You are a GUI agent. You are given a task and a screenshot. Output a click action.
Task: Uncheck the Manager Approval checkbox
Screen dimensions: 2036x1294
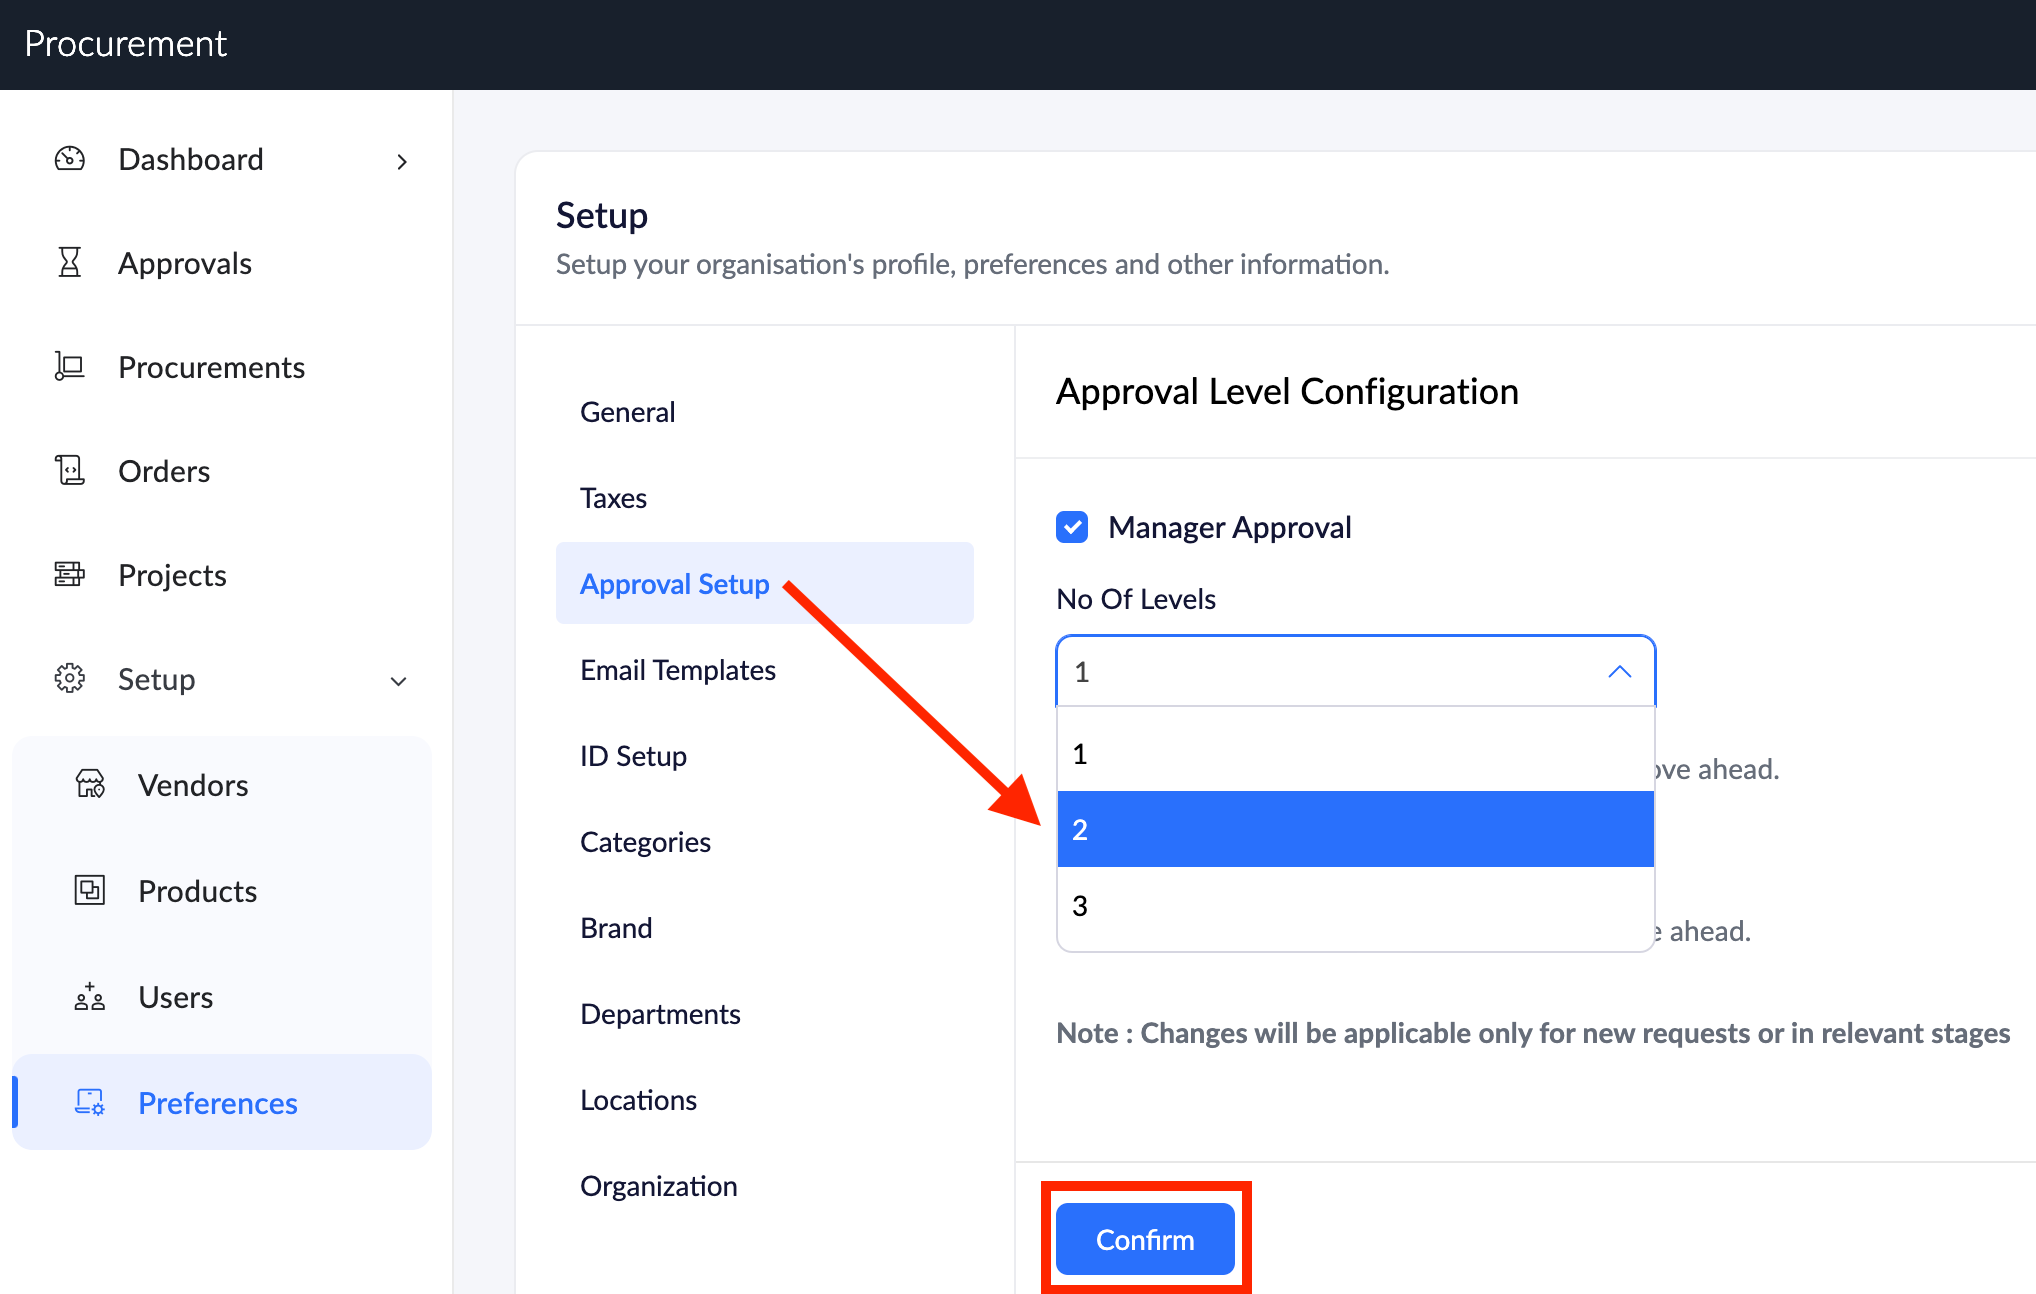pyautogui.click(x=1072, y=527)
